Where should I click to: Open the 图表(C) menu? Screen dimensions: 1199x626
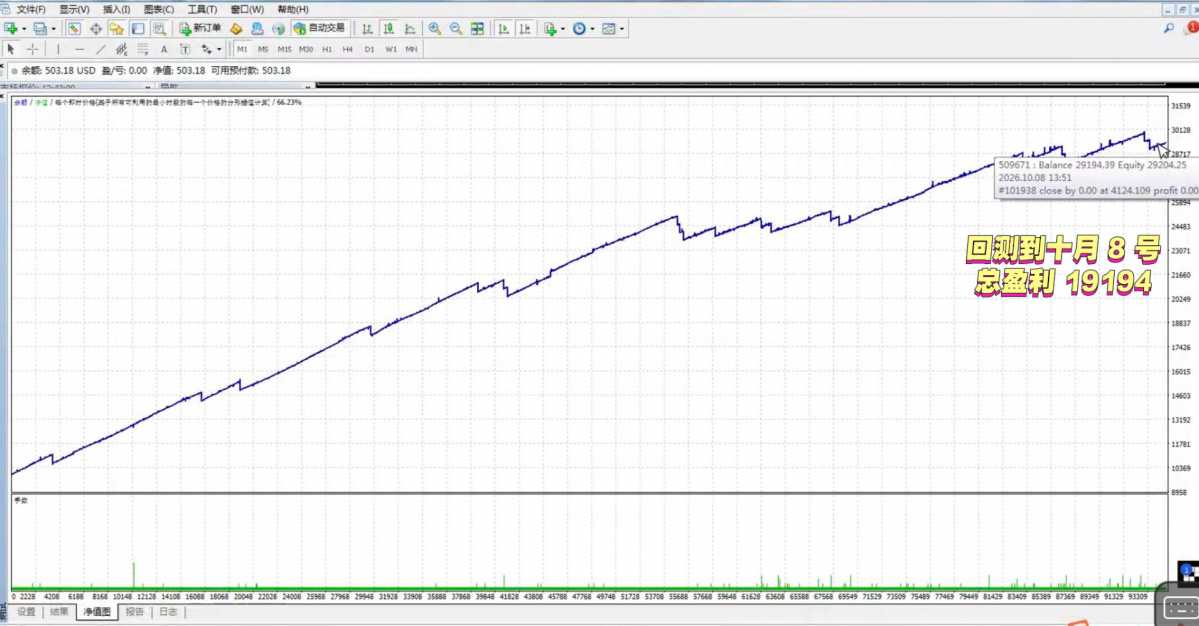(x=159, y=9)
